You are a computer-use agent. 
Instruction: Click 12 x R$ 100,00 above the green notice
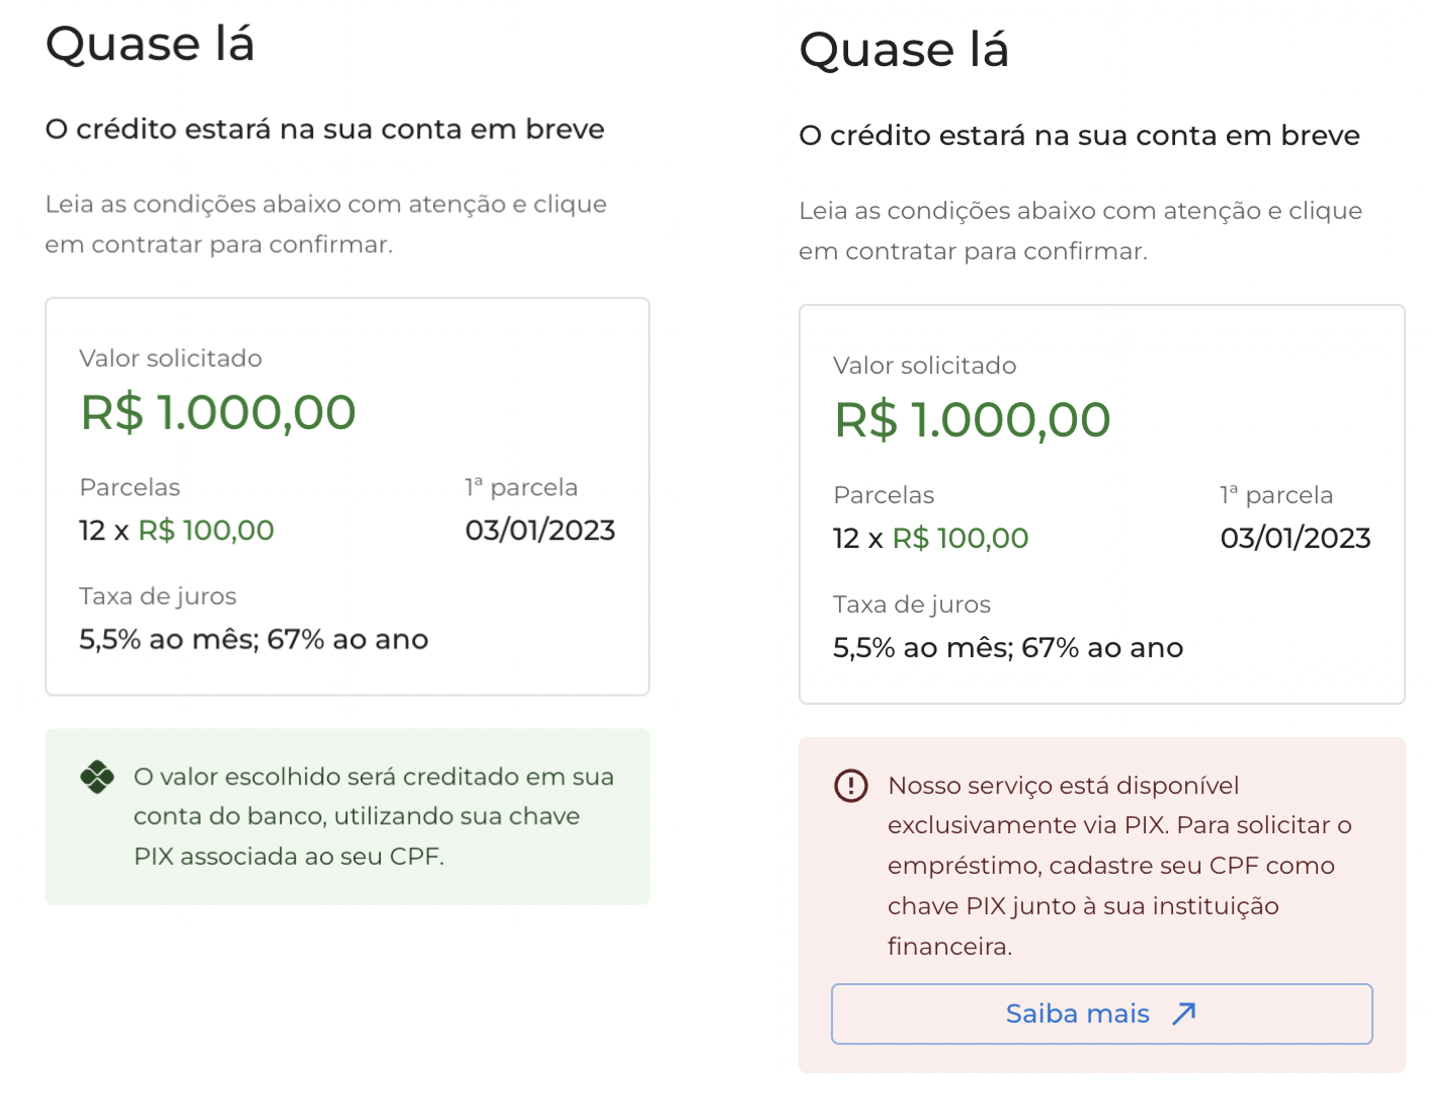click(x=176, y=530)
